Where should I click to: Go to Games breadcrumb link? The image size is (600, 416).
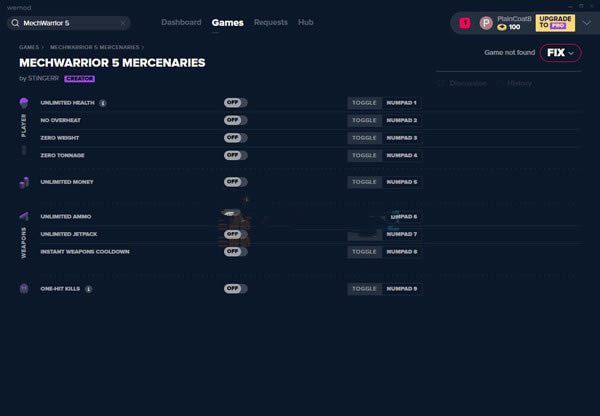click(x=29, y=47)
